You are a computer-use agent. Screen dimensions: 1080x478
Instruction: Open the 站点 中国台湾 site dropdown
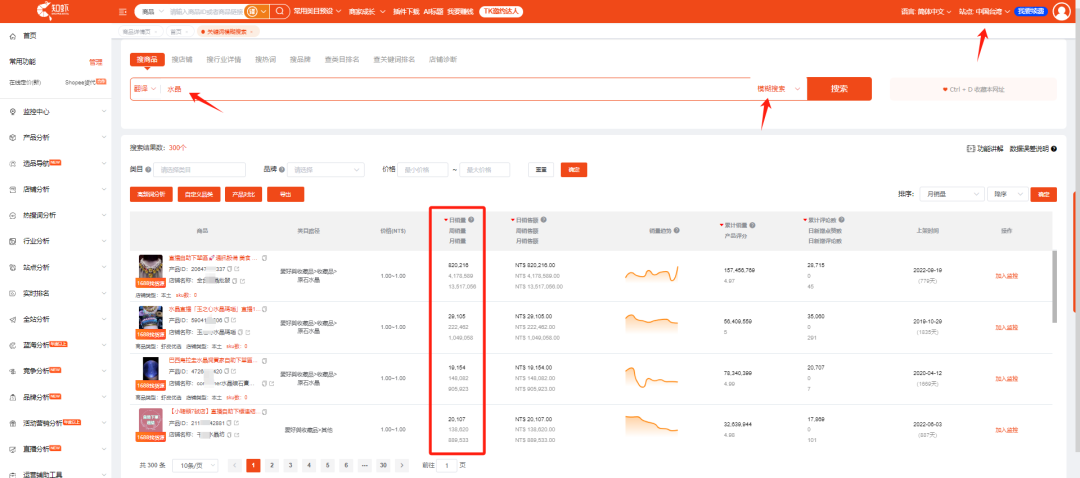click(985, 12)
